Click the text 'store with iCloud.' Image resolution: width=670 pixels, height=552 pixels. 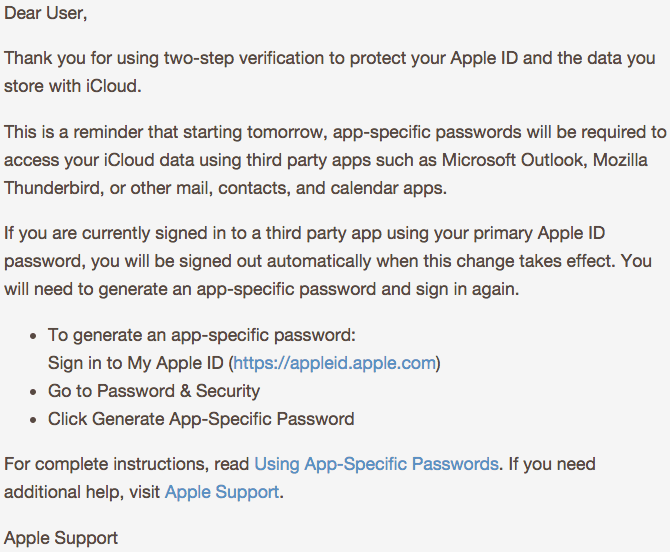[73, 86]
